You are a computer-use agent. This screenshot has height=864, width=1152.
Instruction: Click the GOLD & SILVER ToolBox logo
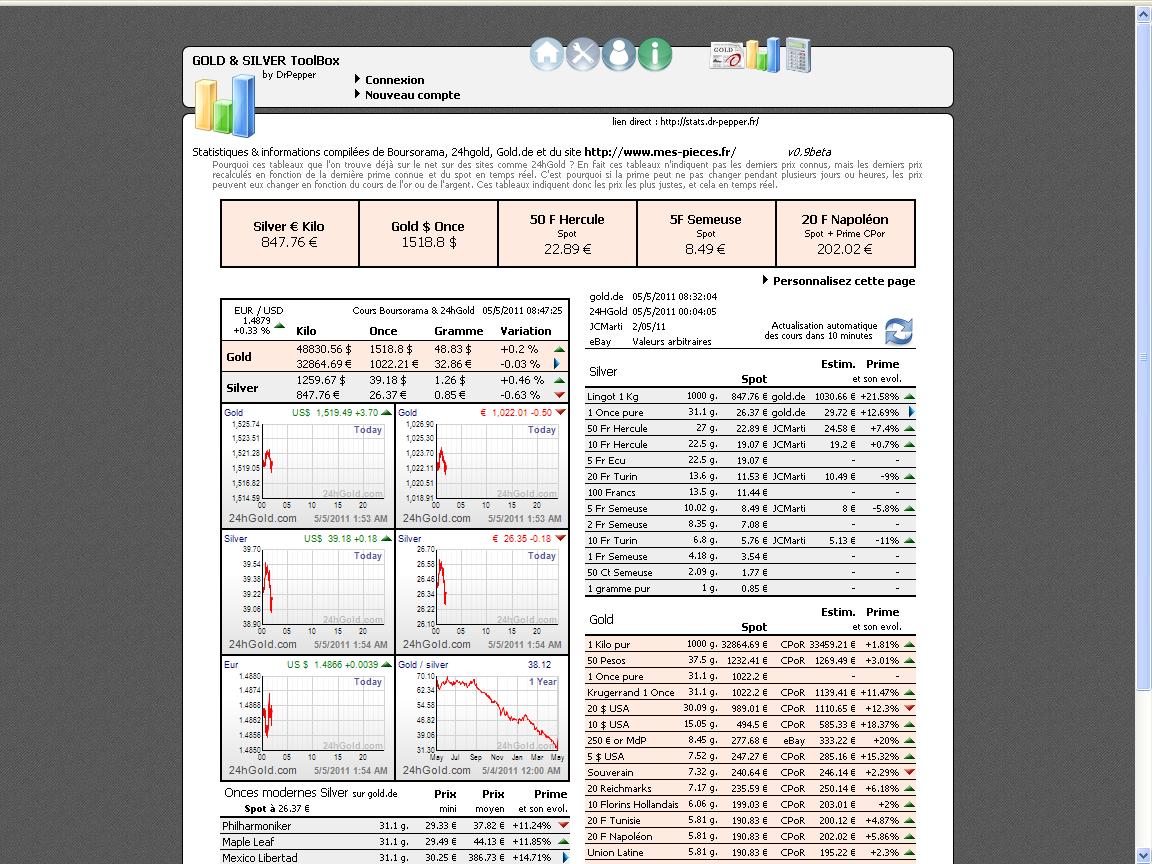225,103
